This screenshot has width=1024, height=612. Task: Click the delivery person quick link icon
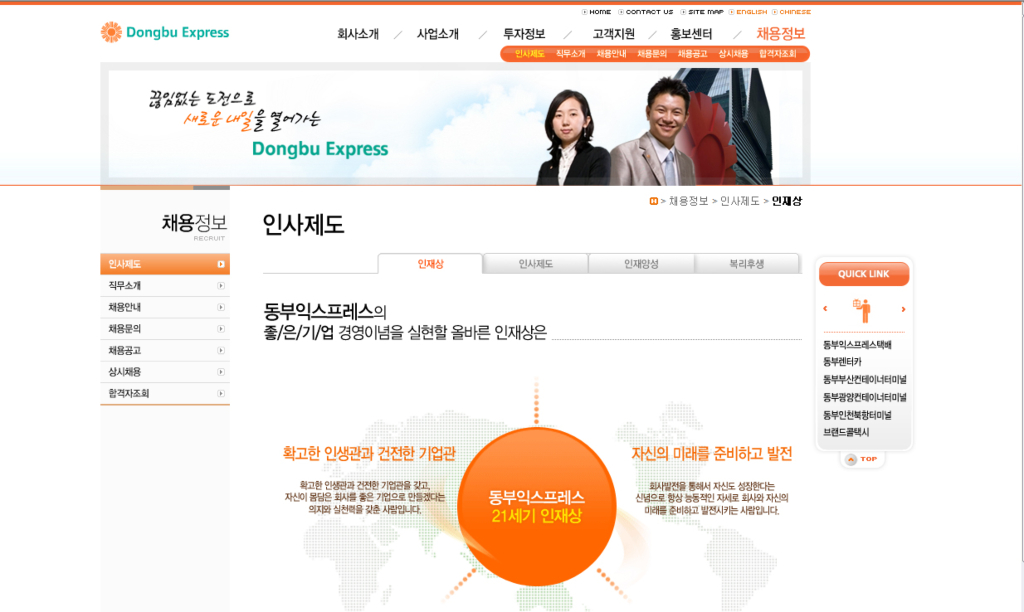tap(862, 310)
